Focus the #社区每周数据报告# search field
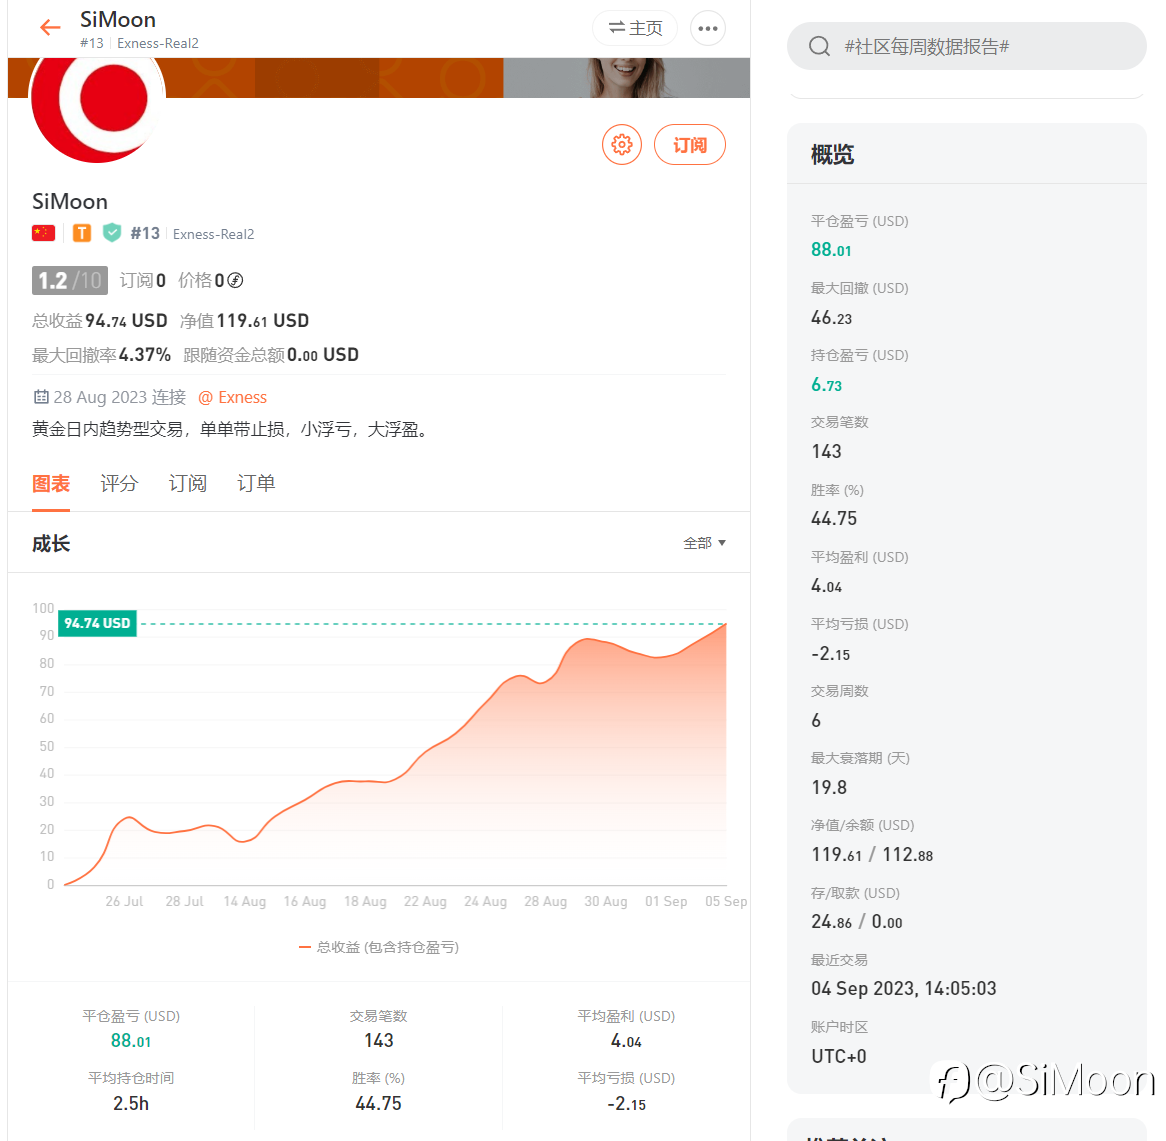The height and width of the screenshot is (1141, 1166). (966, 46)
